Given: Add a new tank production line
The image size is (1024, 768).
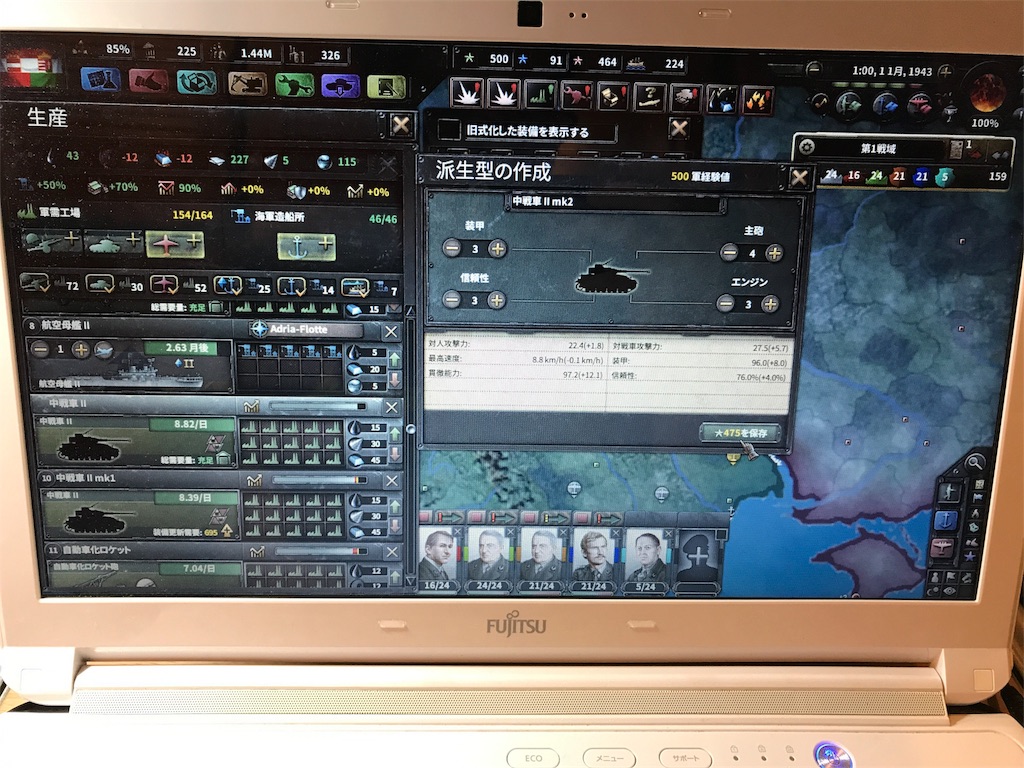Looking at the screenshot, I should [114, 243].
